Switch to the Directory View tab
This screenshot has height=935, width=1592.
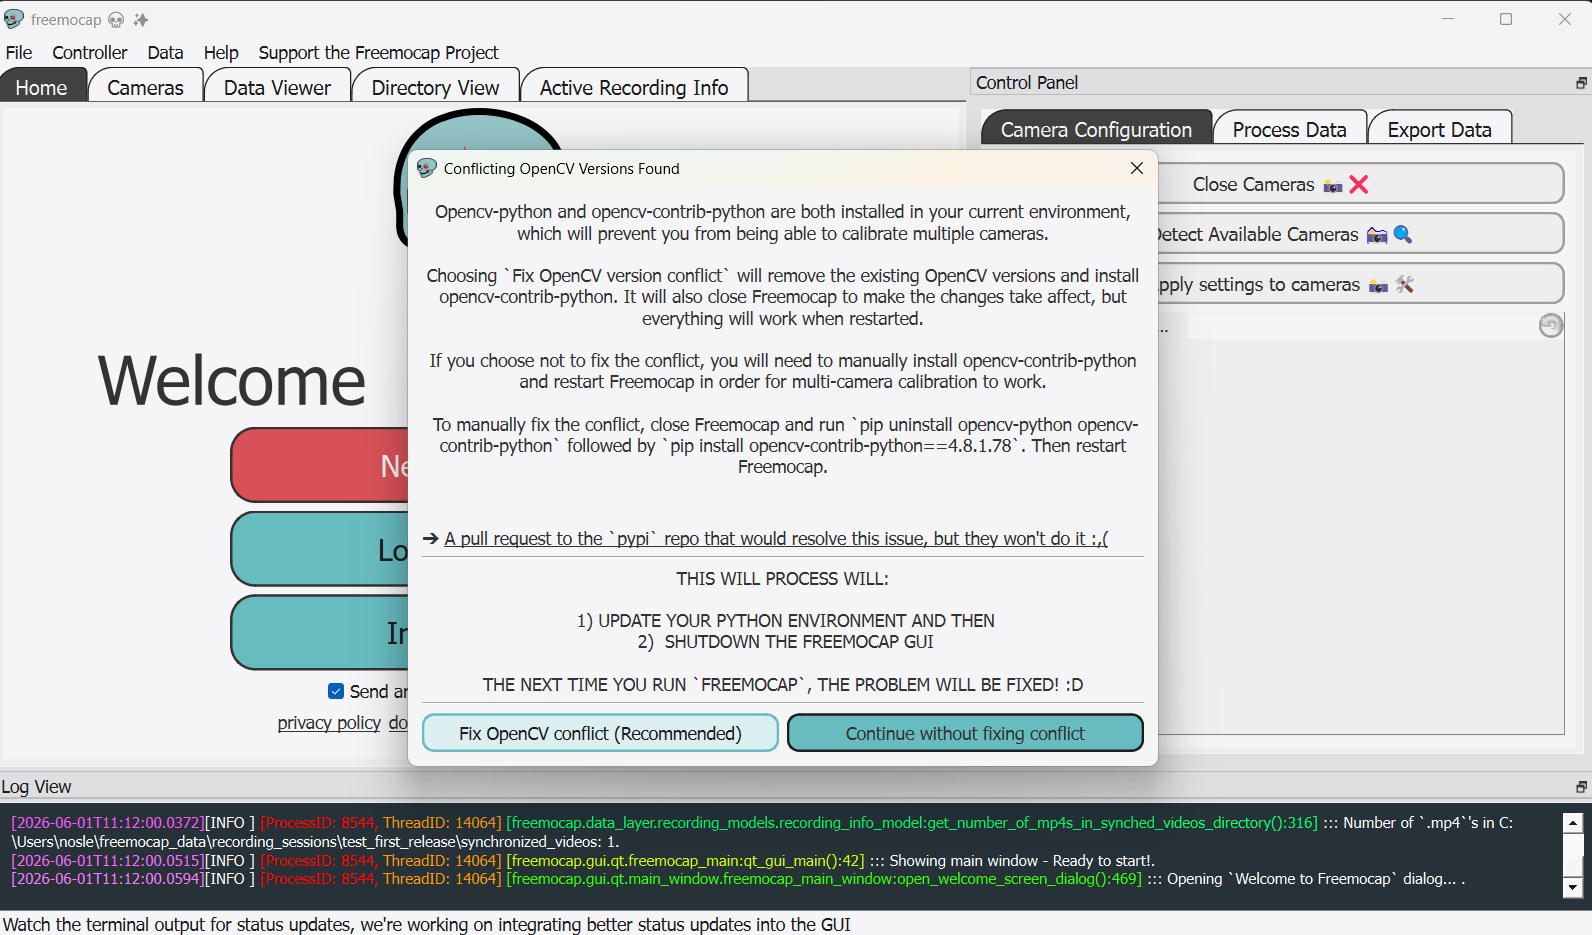tap(435, 87)
